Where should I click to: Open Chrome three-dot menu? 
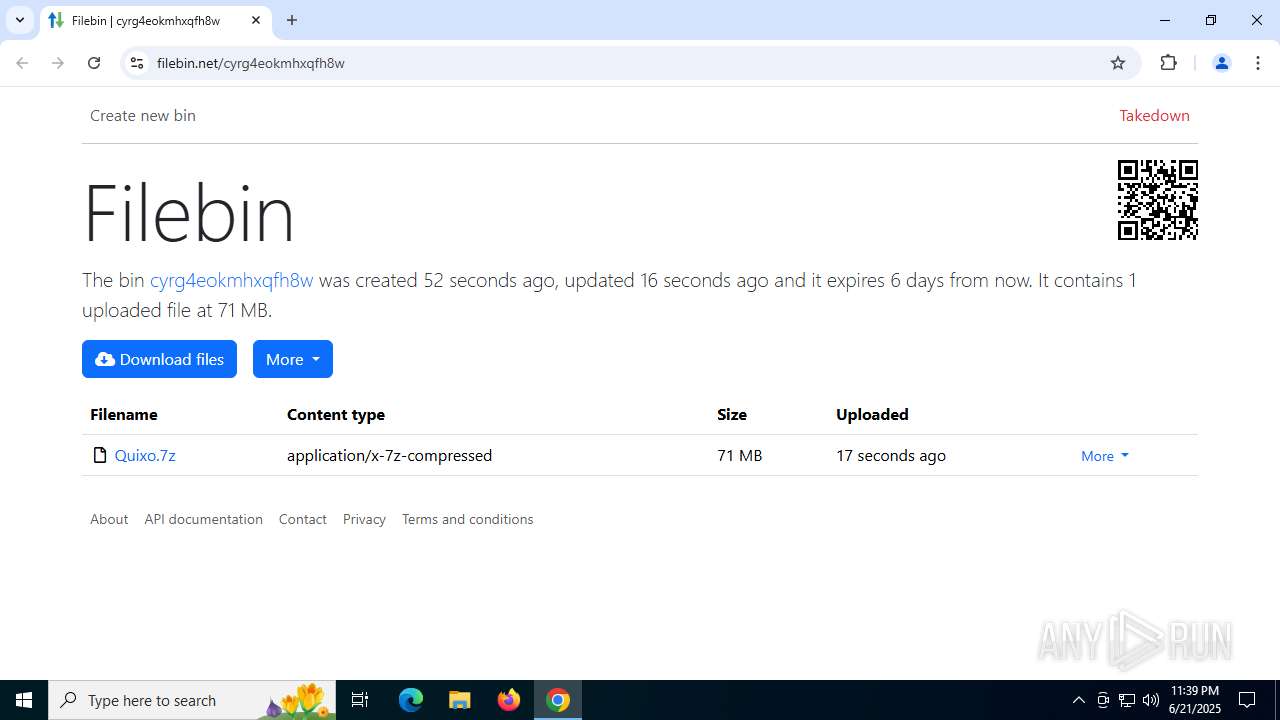pos(1258,63)
